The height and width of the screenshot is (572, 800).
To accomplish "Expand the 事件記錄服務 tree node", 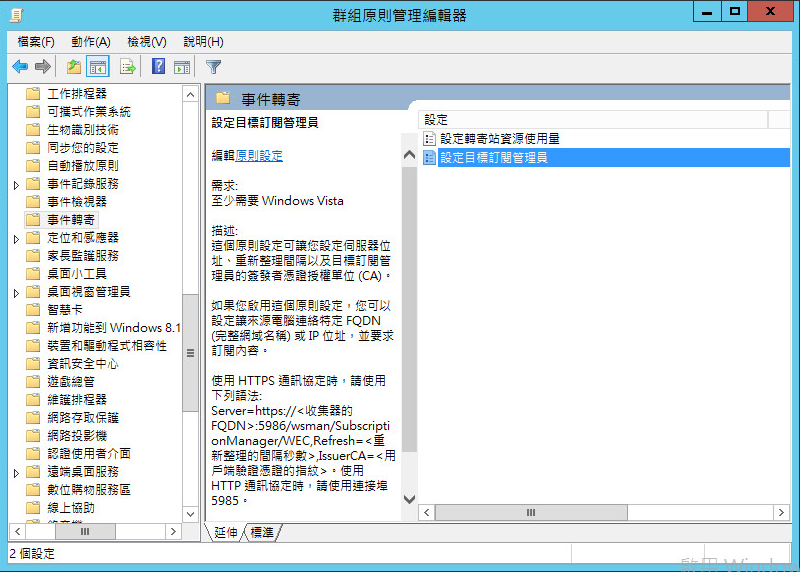I will click(x=16, y=185).
